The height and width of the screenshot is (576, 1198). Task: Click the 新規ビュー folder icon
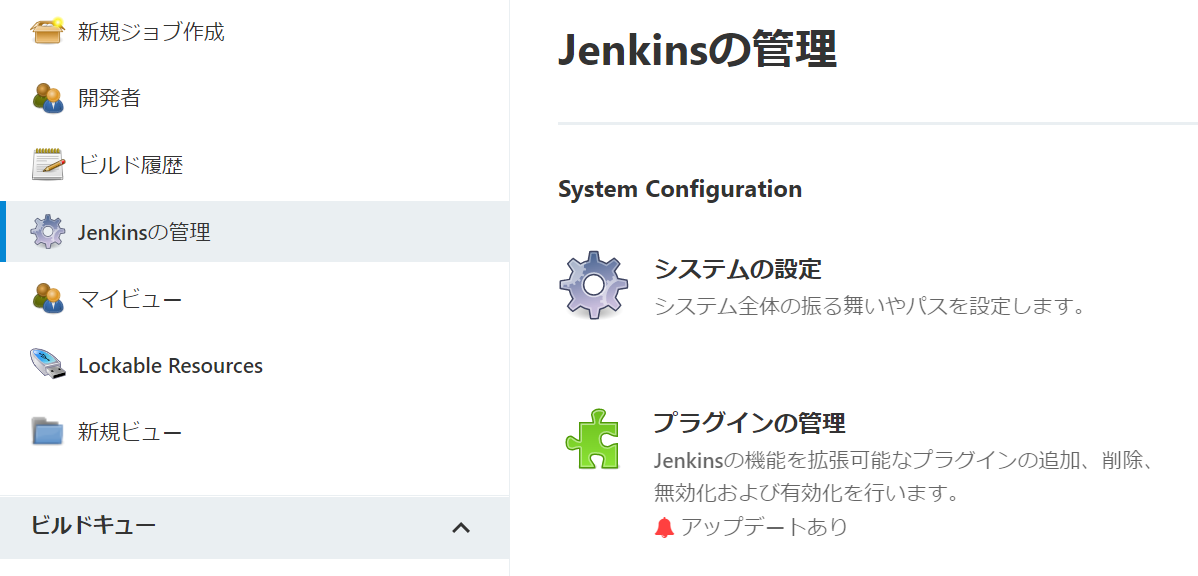tap(47, 431)
